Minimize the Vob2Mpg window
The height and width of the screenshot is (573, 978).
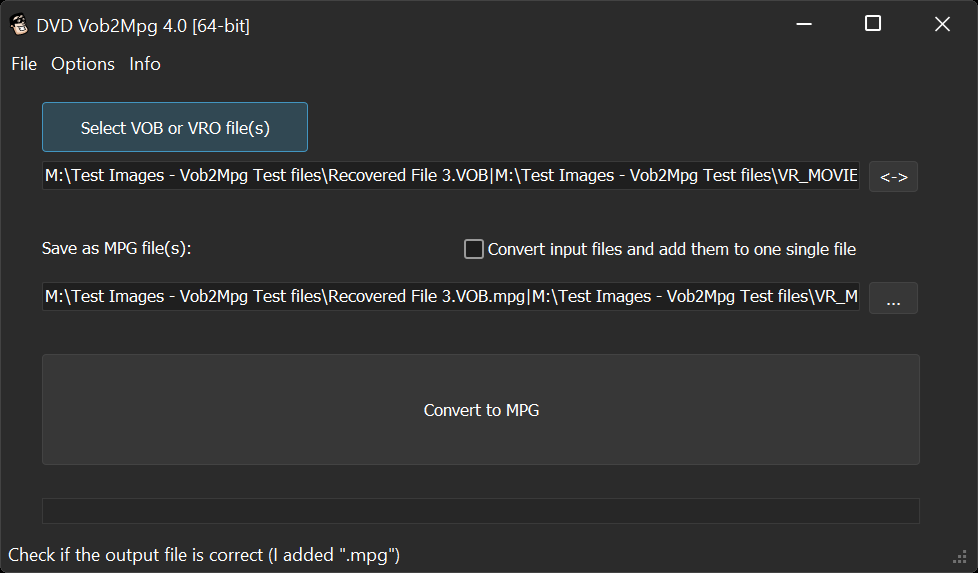click(x=804, y=25)
